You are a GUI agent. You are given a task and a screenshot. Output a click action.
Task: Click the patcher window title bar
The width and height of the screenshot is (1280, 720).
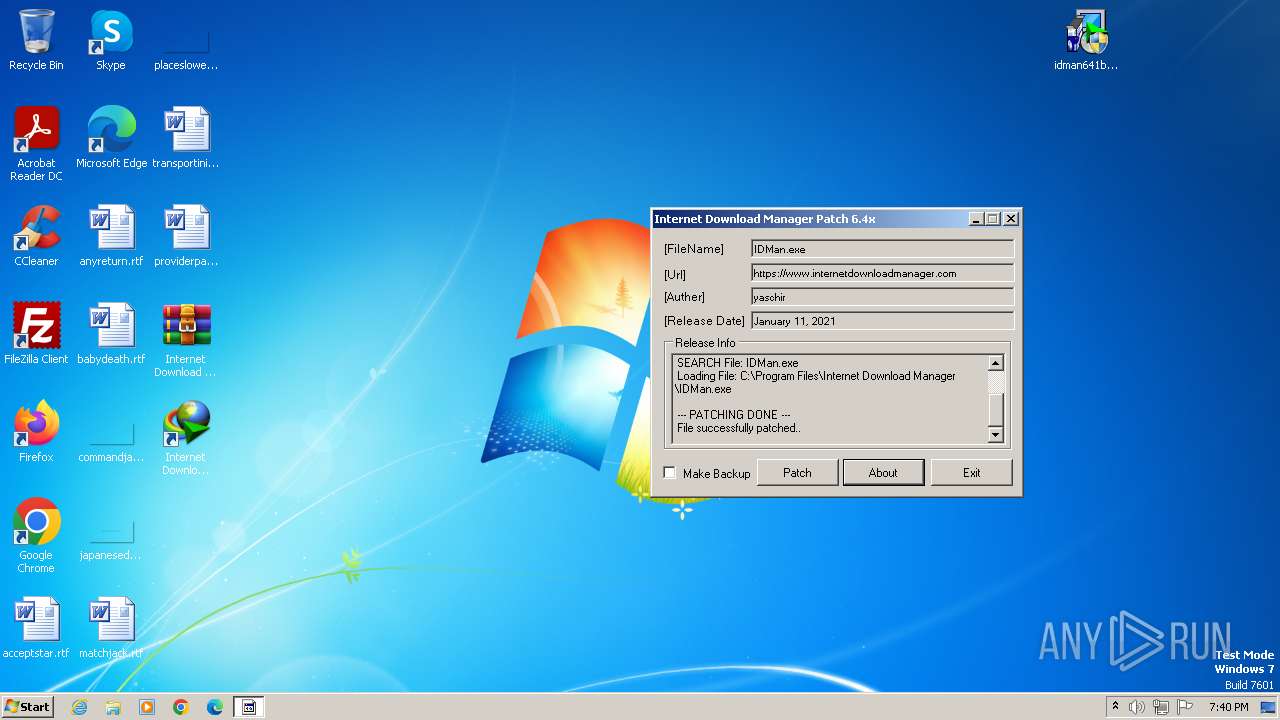(x=810, y=219)
